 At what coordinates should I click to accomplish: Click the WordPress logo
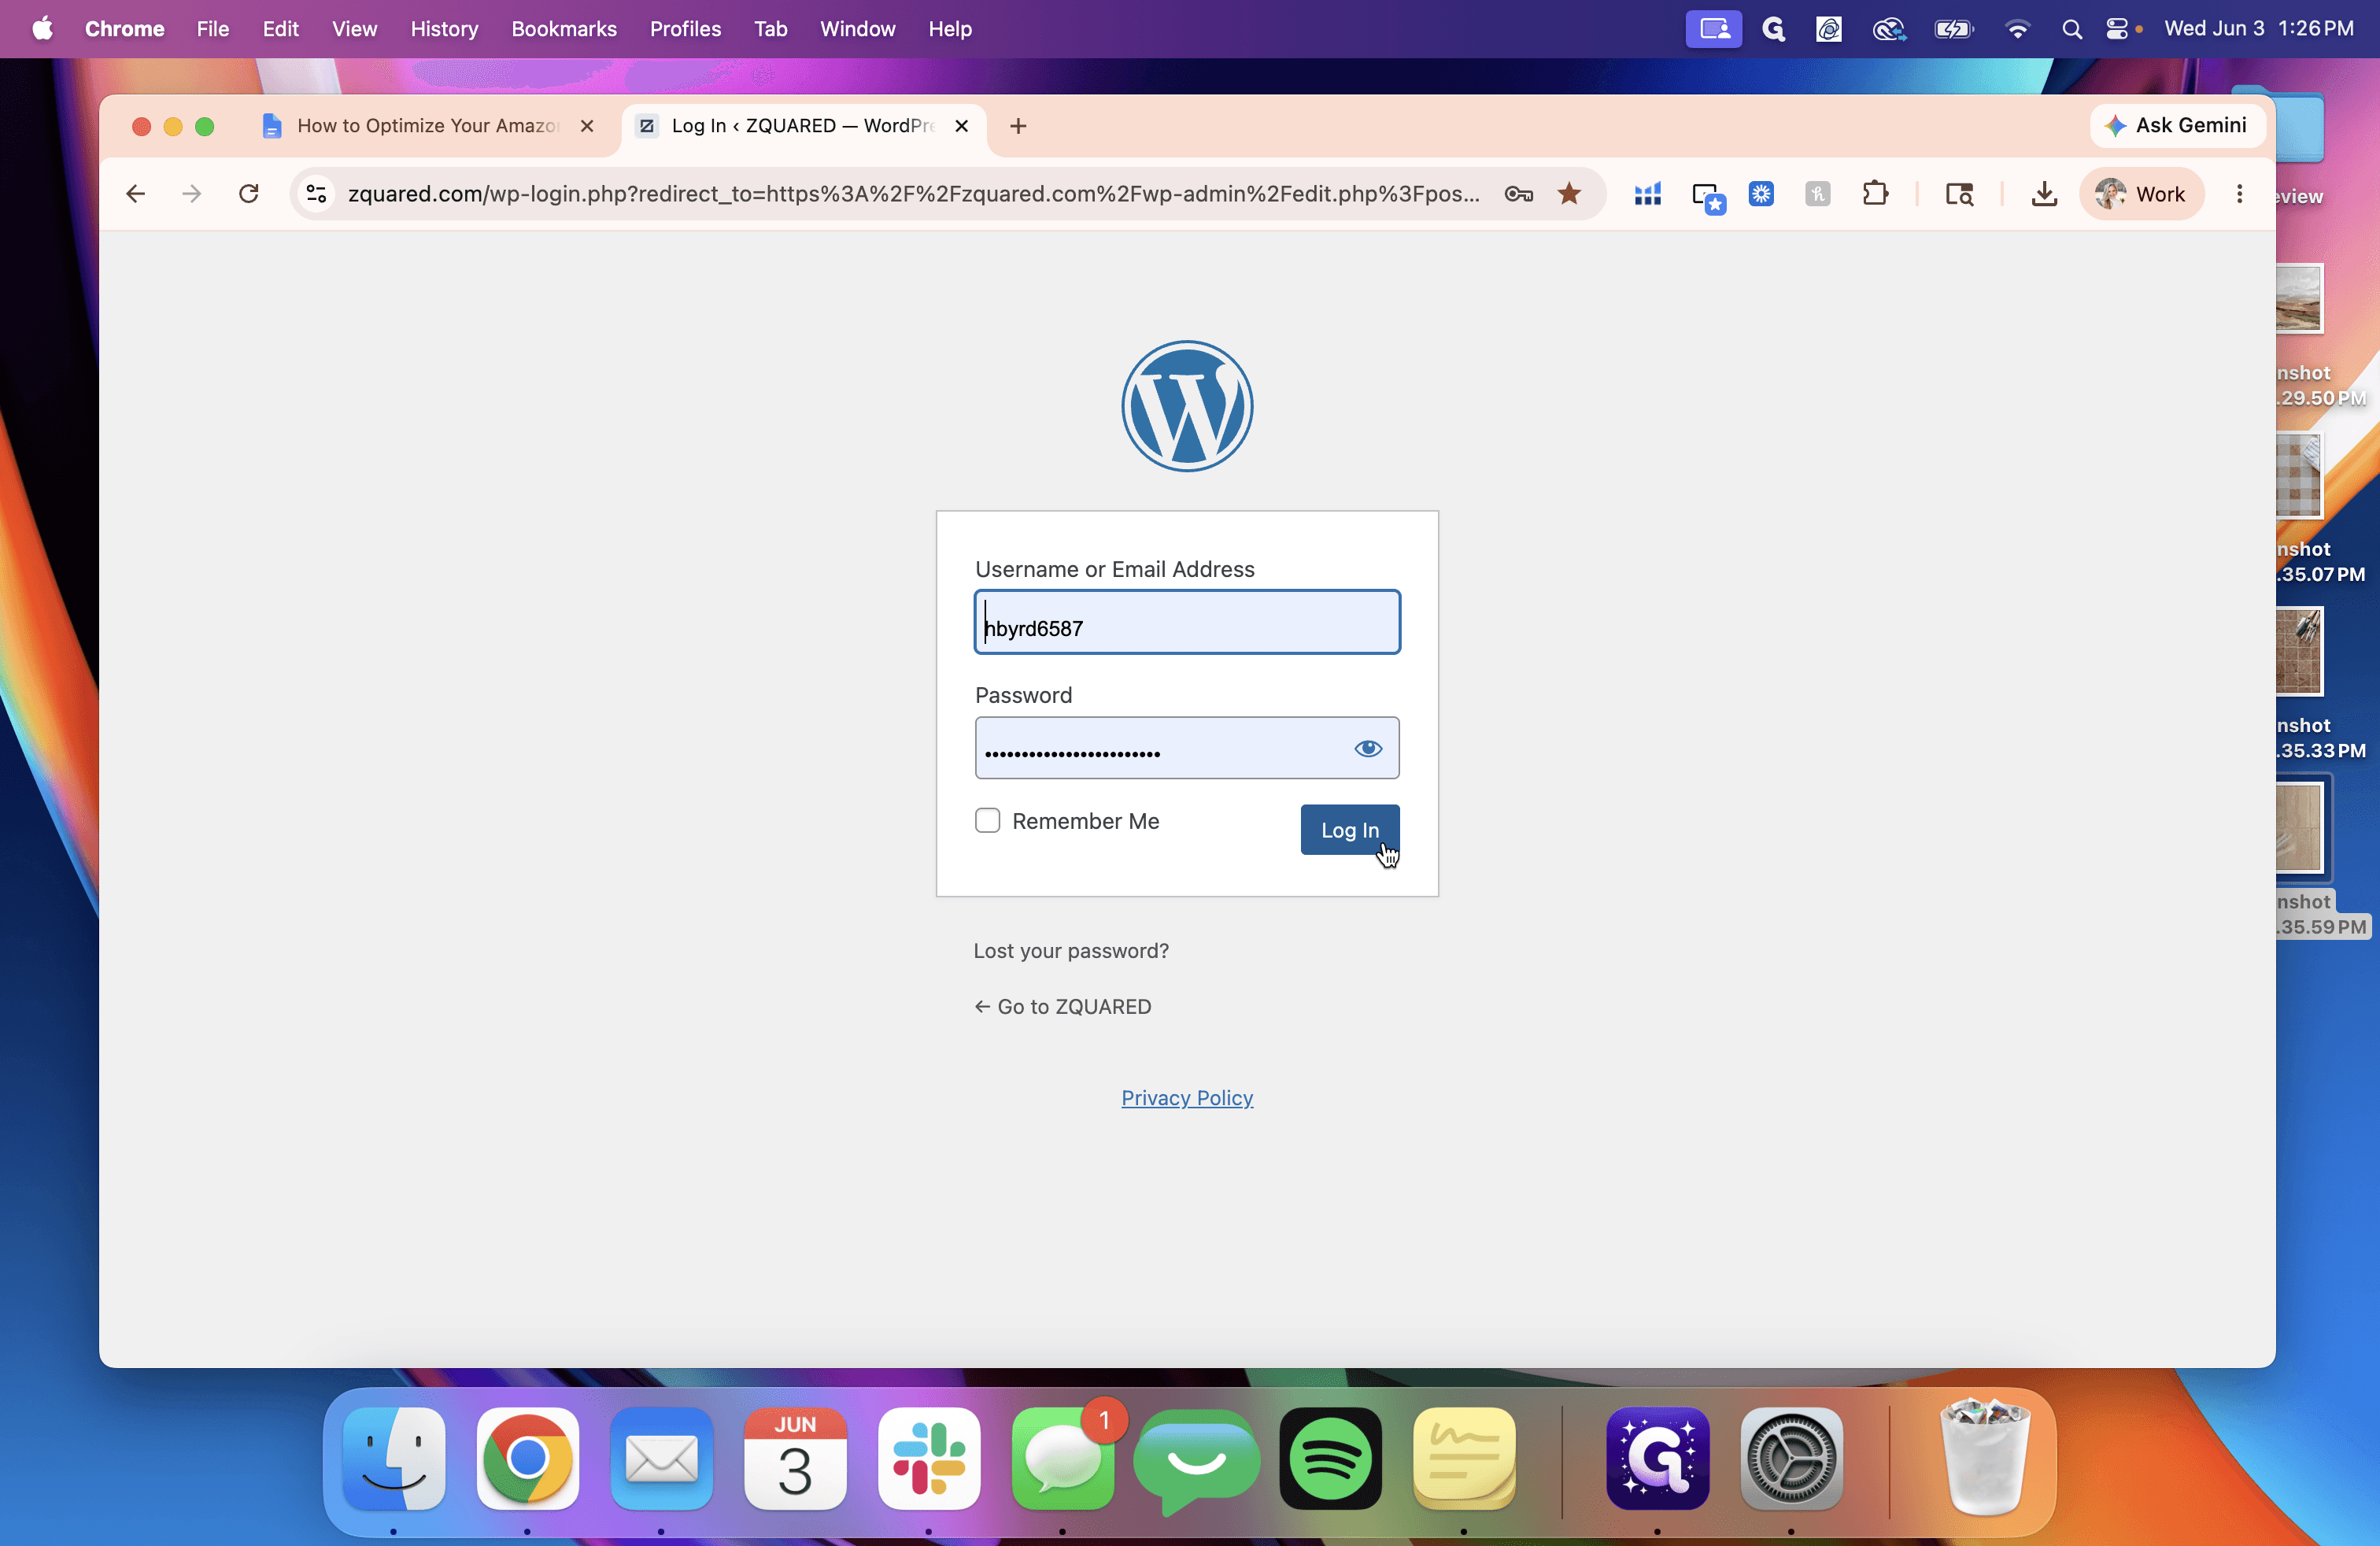pos(1187,406)
